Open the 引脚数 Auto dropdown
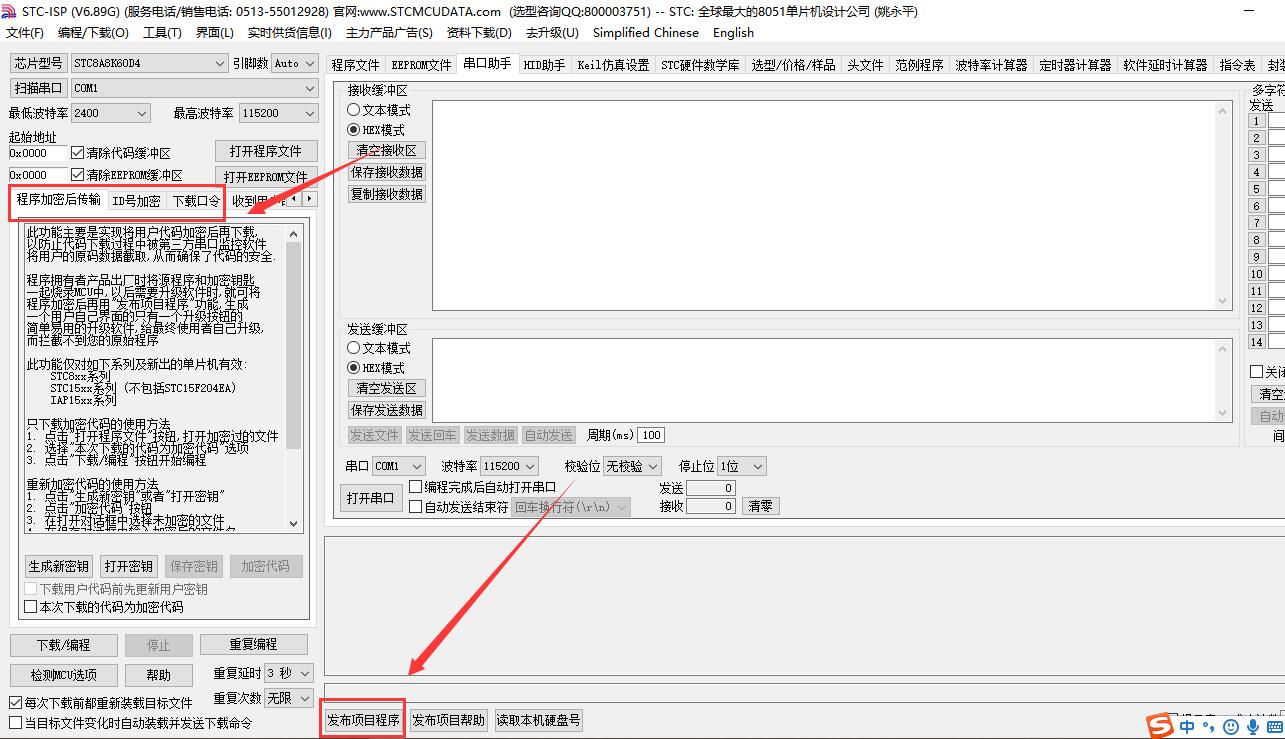The width and height of the screenshot is (1285, 739). (294, 63)
